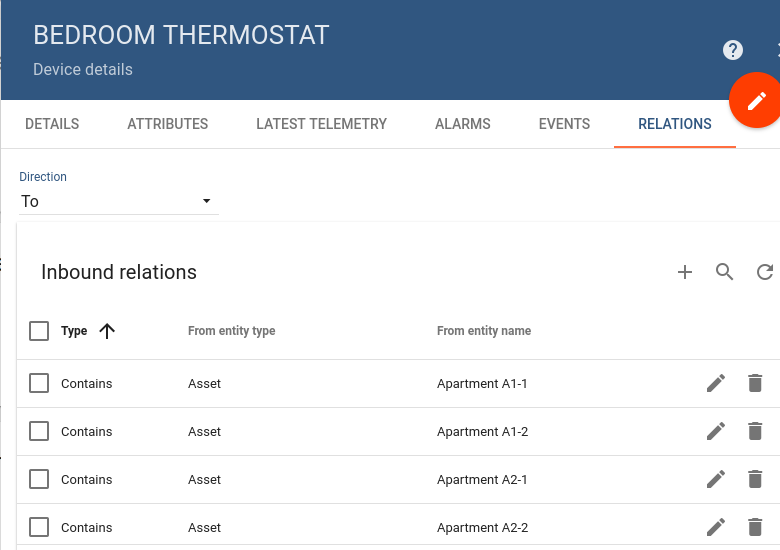The height and width of the screenshot is (550, 780).
Task: Edit relation from Apartment A1-1
Action: (x=716, y=383)
